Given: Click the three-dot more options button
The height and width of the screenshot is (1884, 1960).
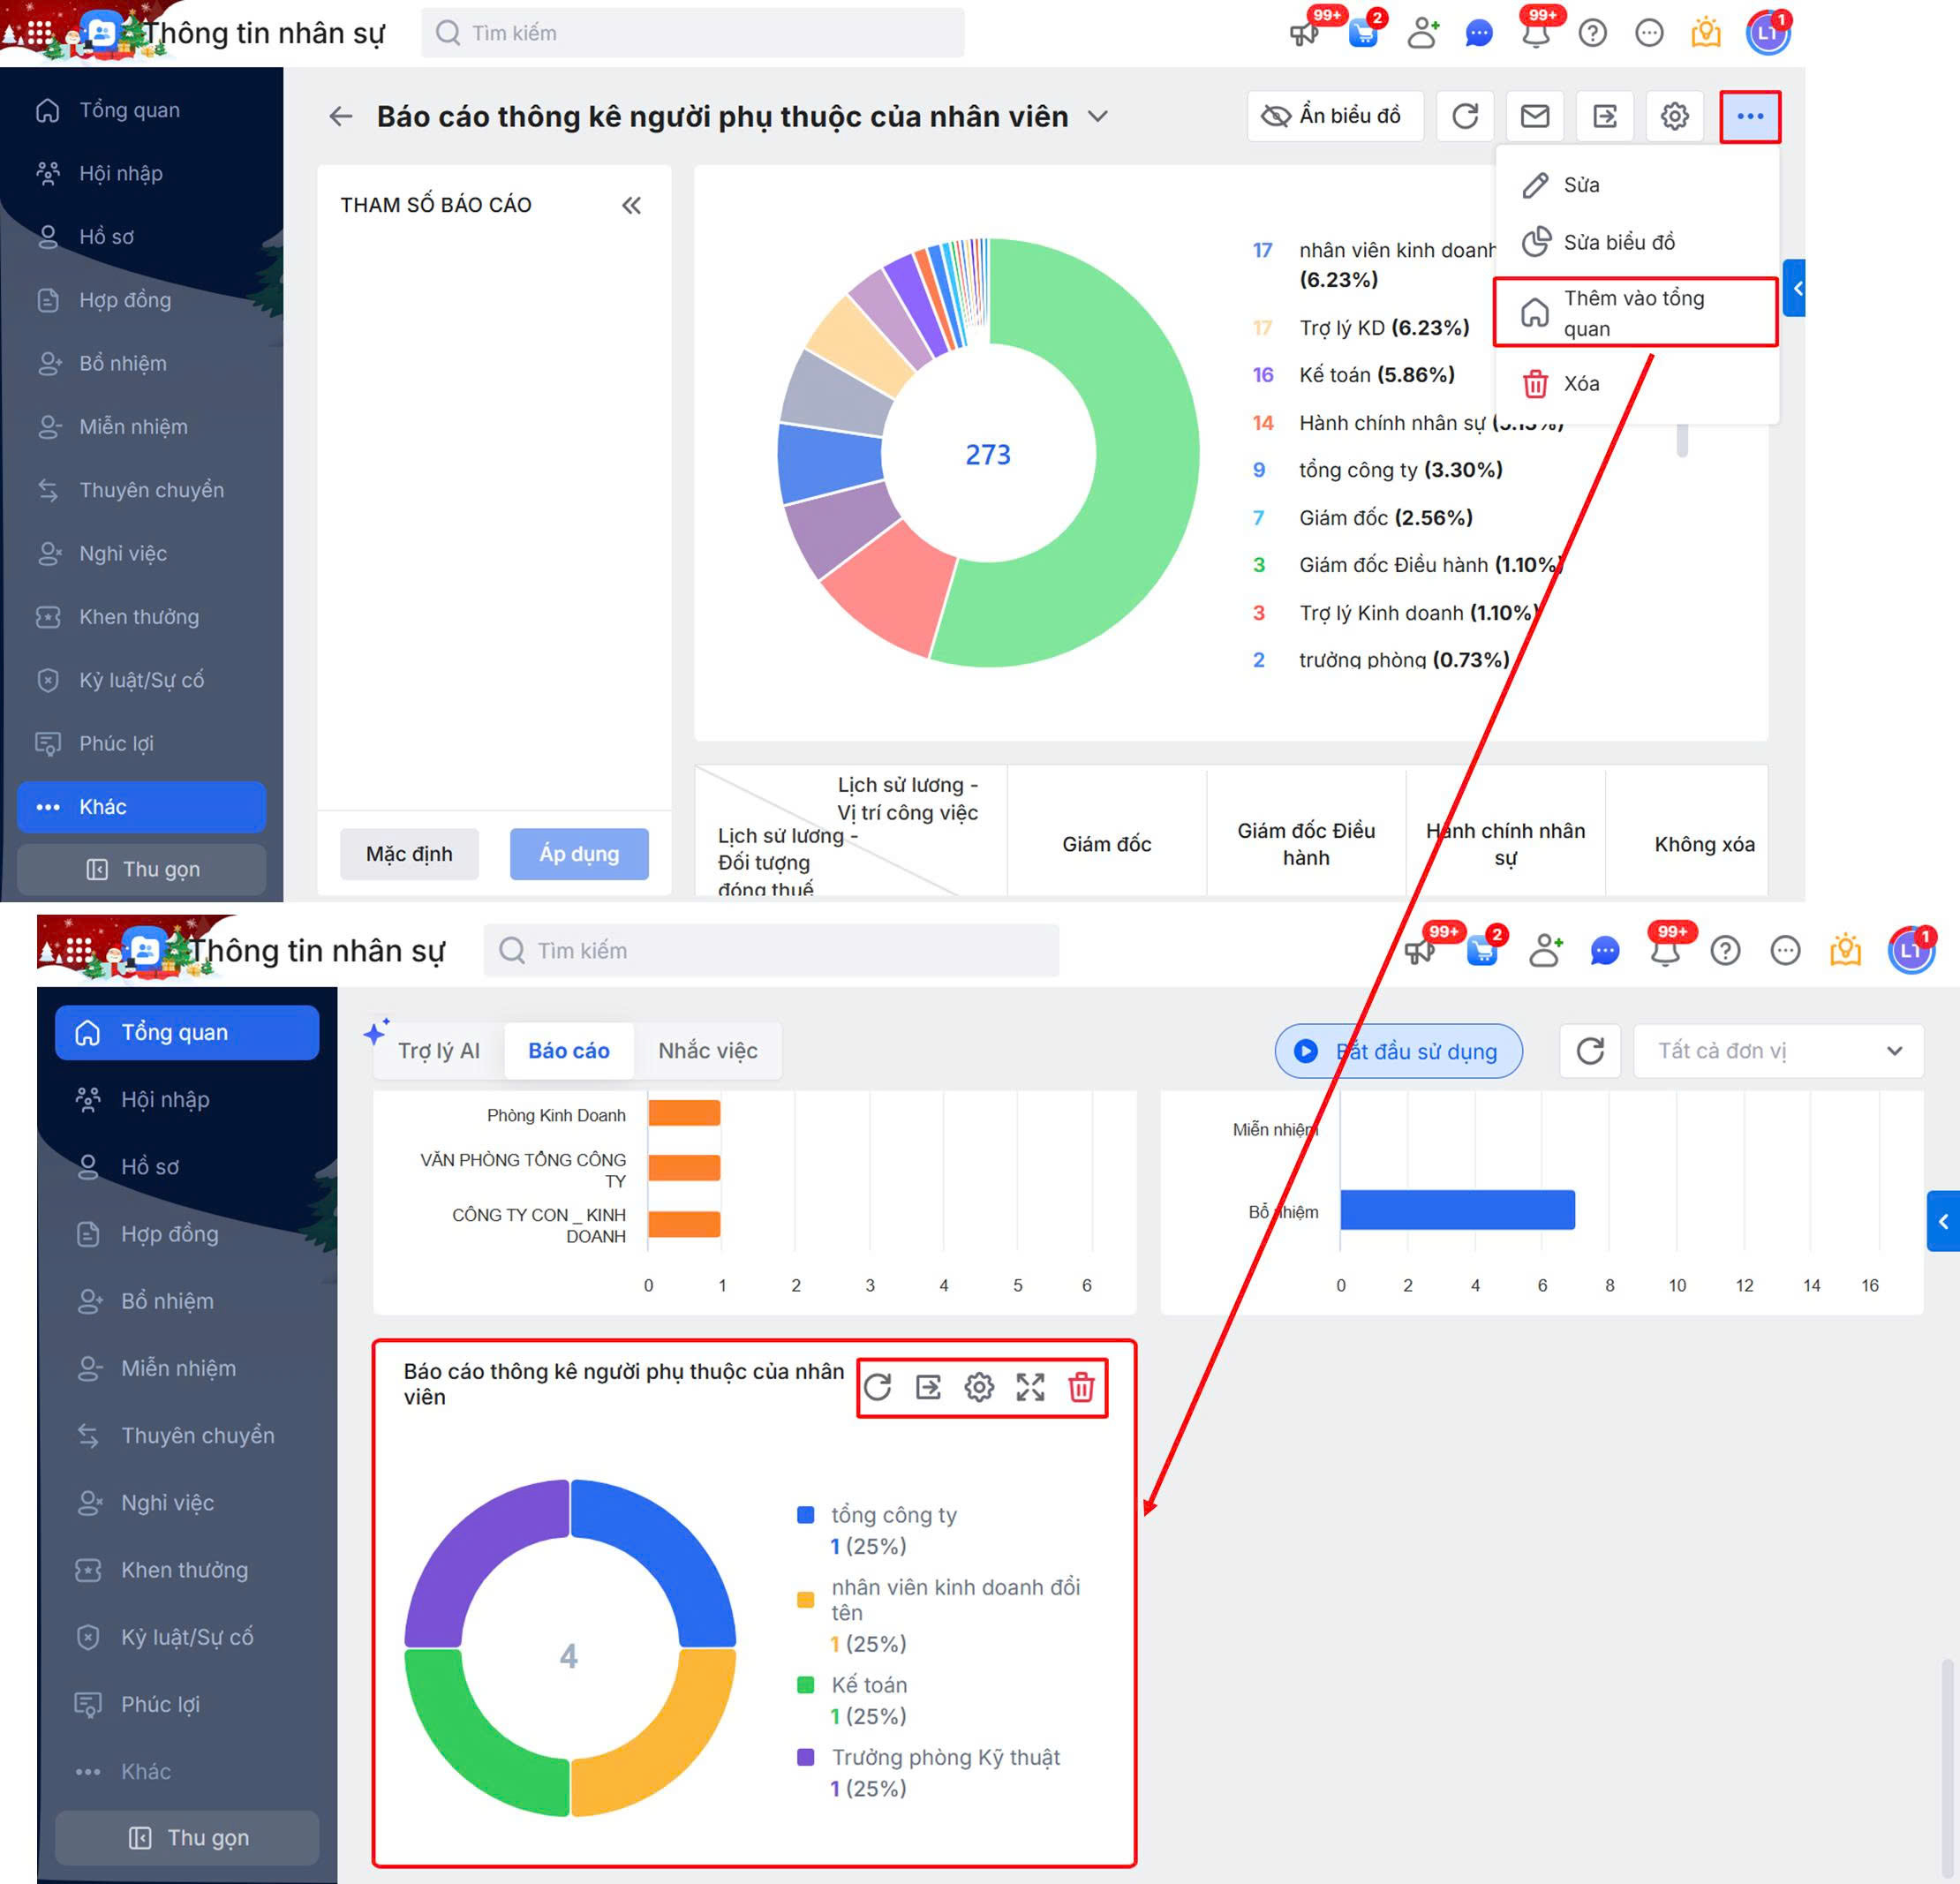Looking at the screenshot, I should 1749,116.
